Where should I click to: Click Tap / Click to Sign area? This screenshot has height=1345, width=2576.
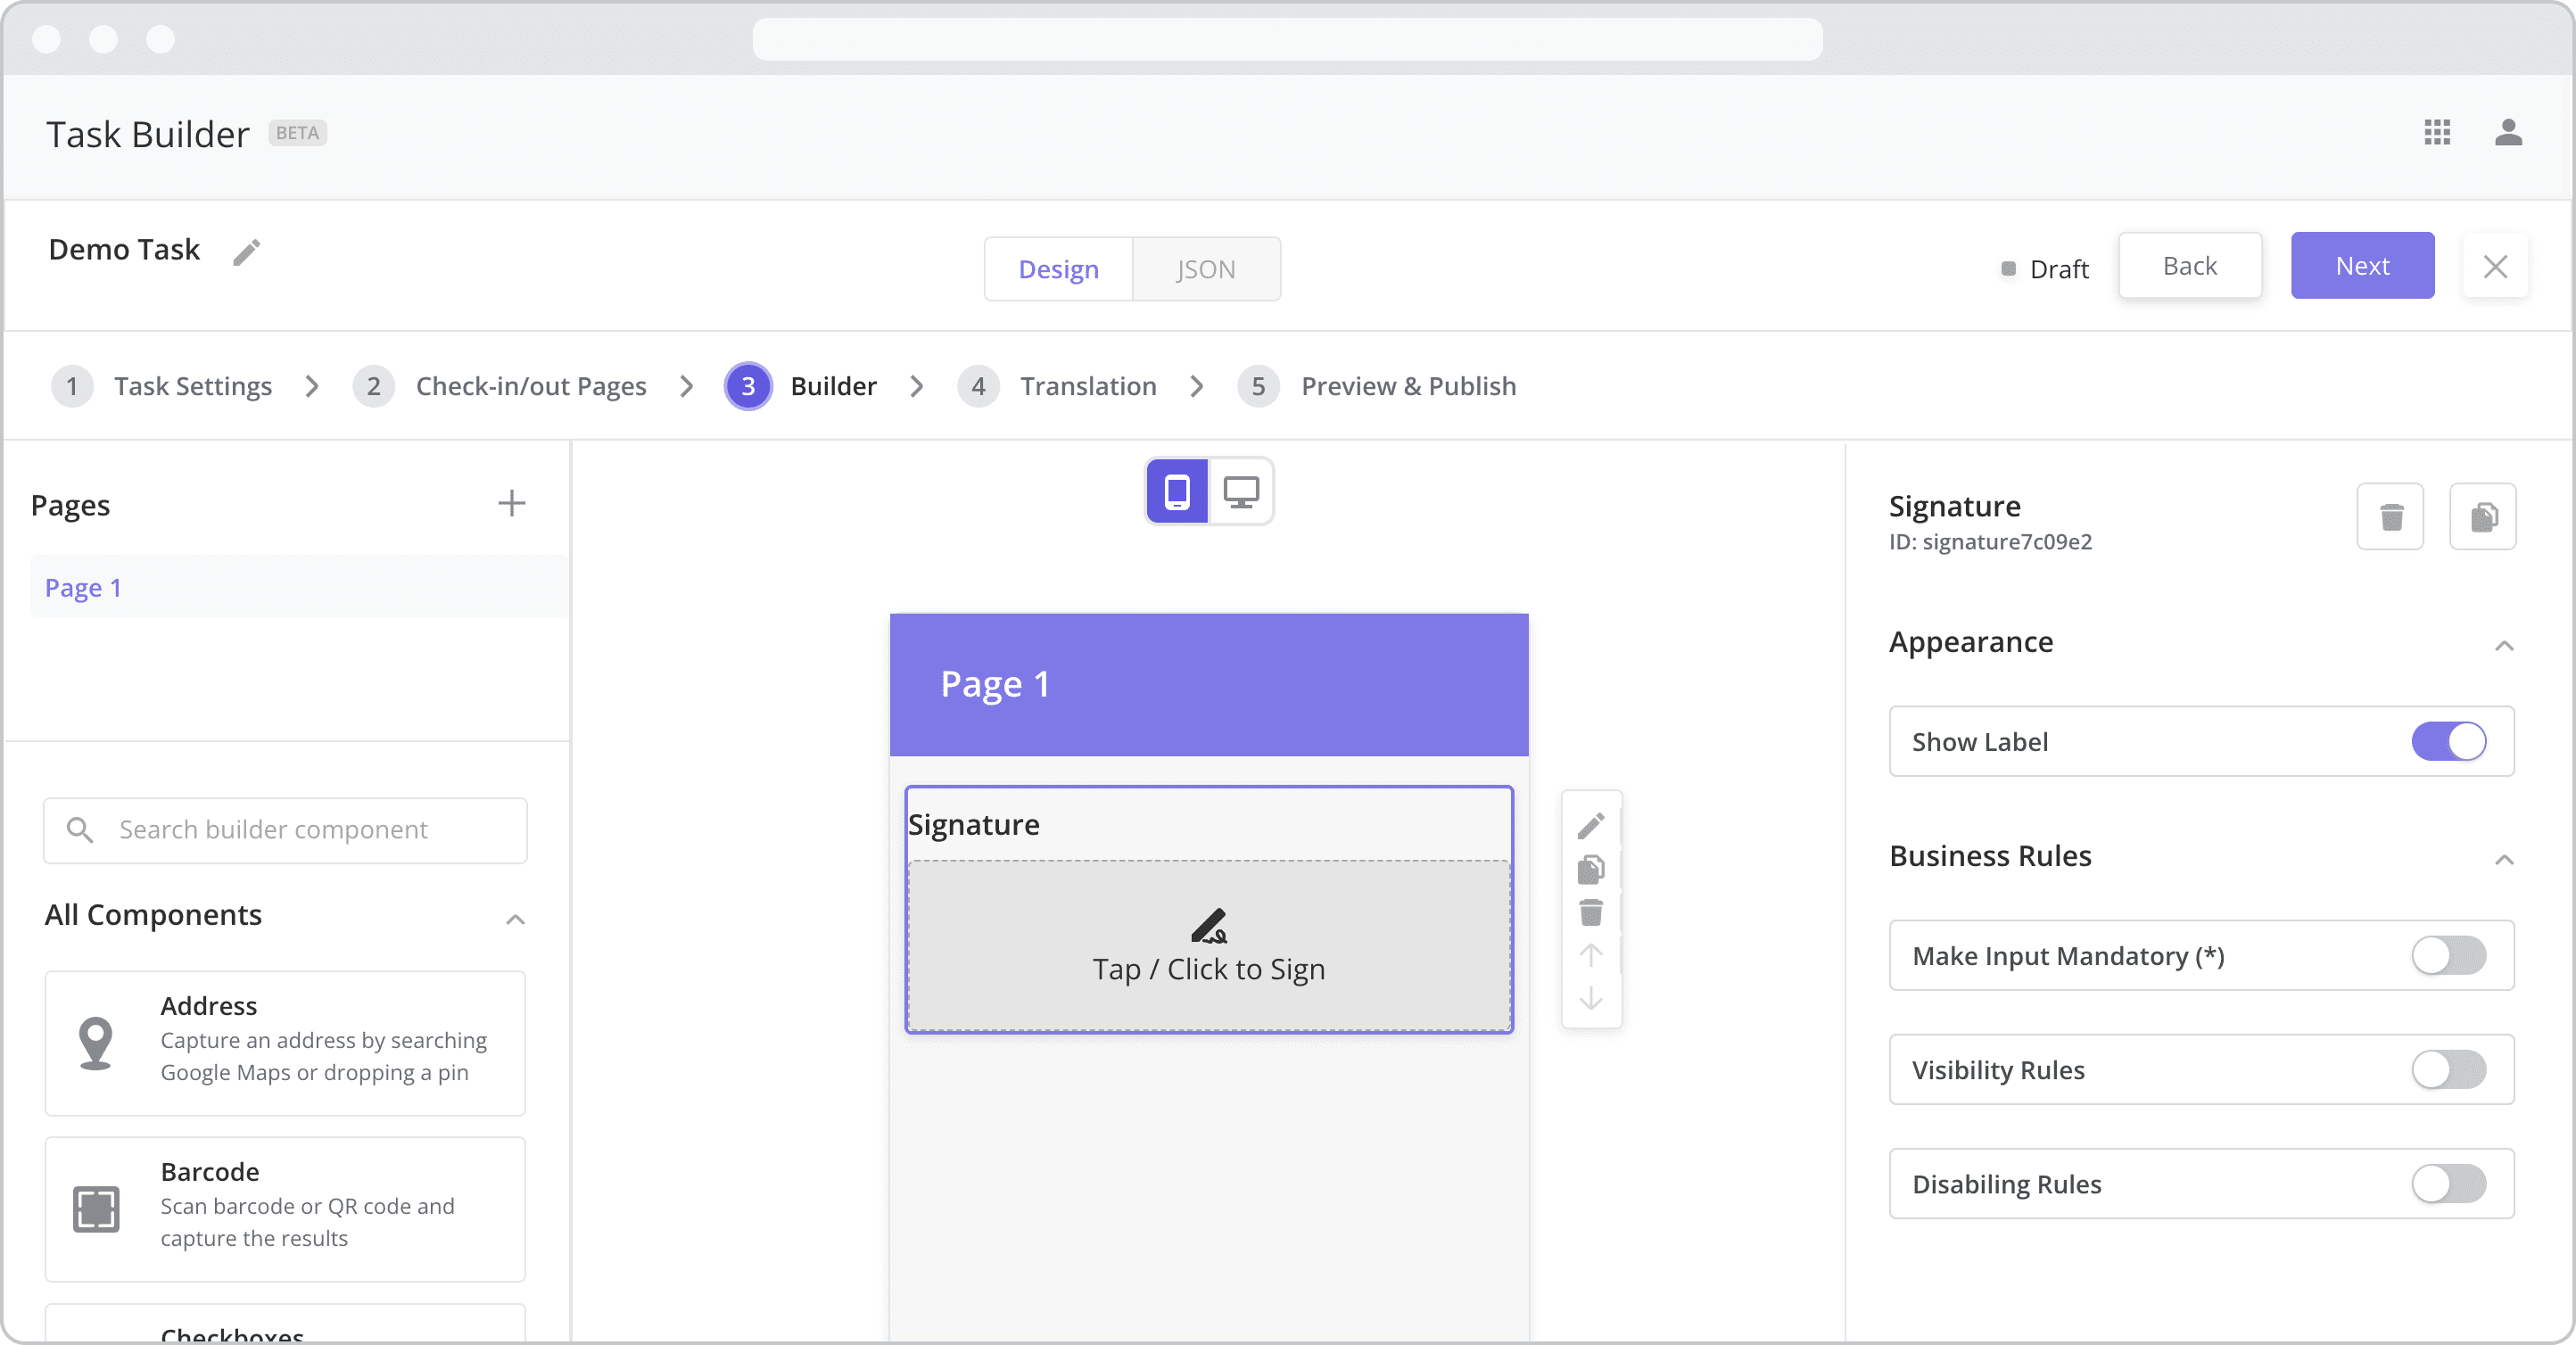click(x=1208, y=945)
